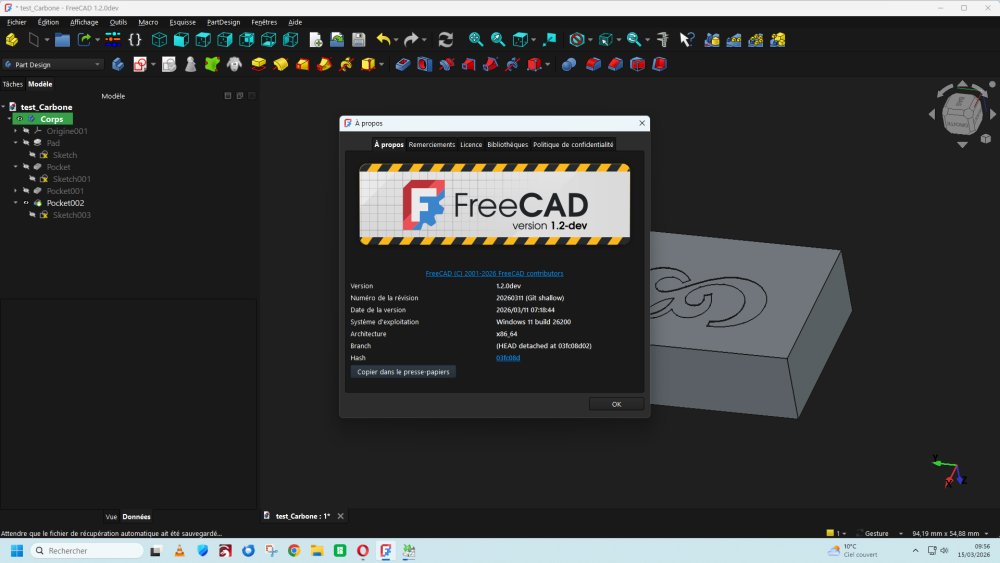
Task: Open the PartDesign menu
Action: [223, 22]
